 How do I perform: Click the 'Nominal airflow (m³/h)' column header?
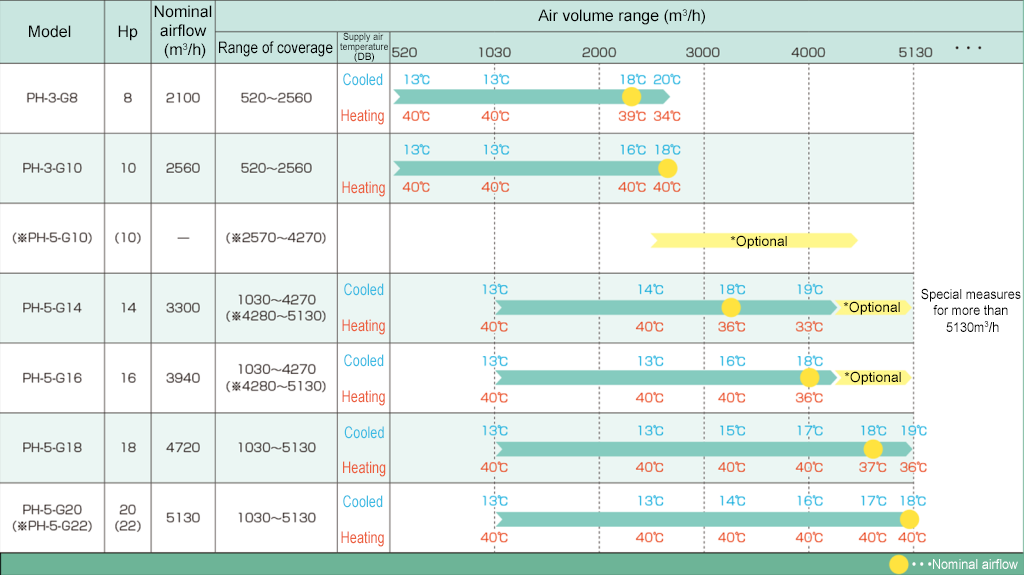pos(182,31)
